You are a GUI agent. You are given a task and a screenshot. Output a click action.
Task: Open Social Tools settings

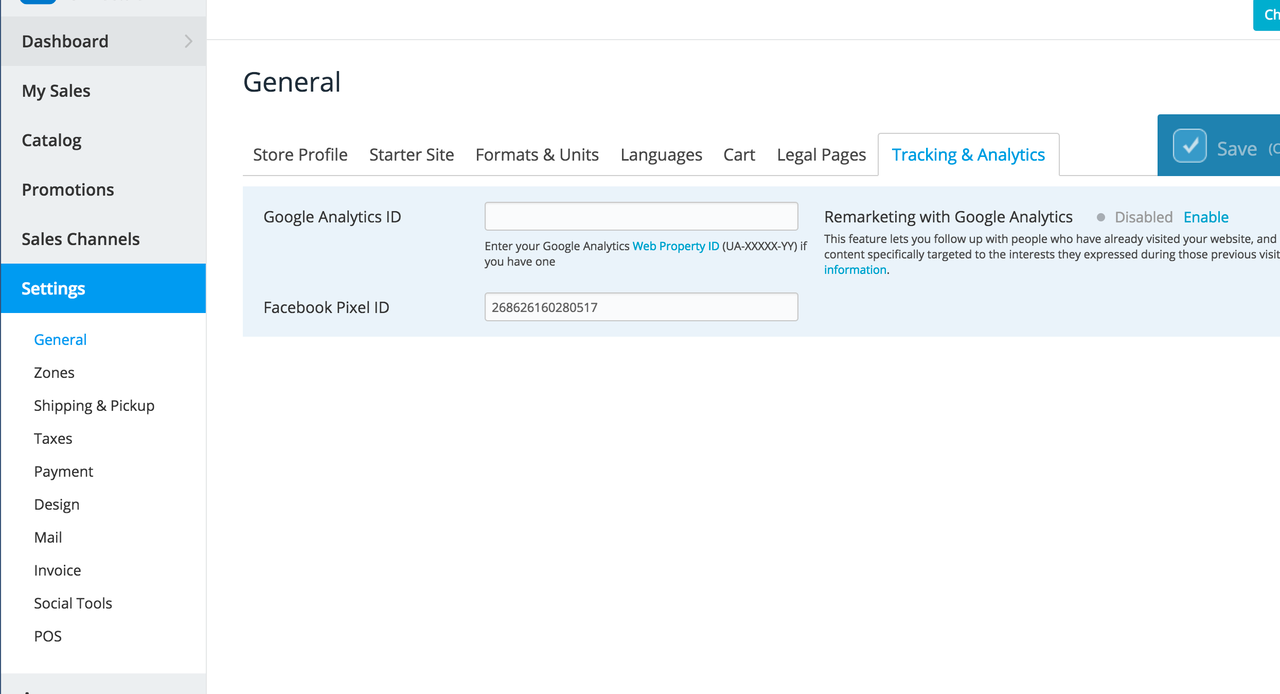pos(73,603)
